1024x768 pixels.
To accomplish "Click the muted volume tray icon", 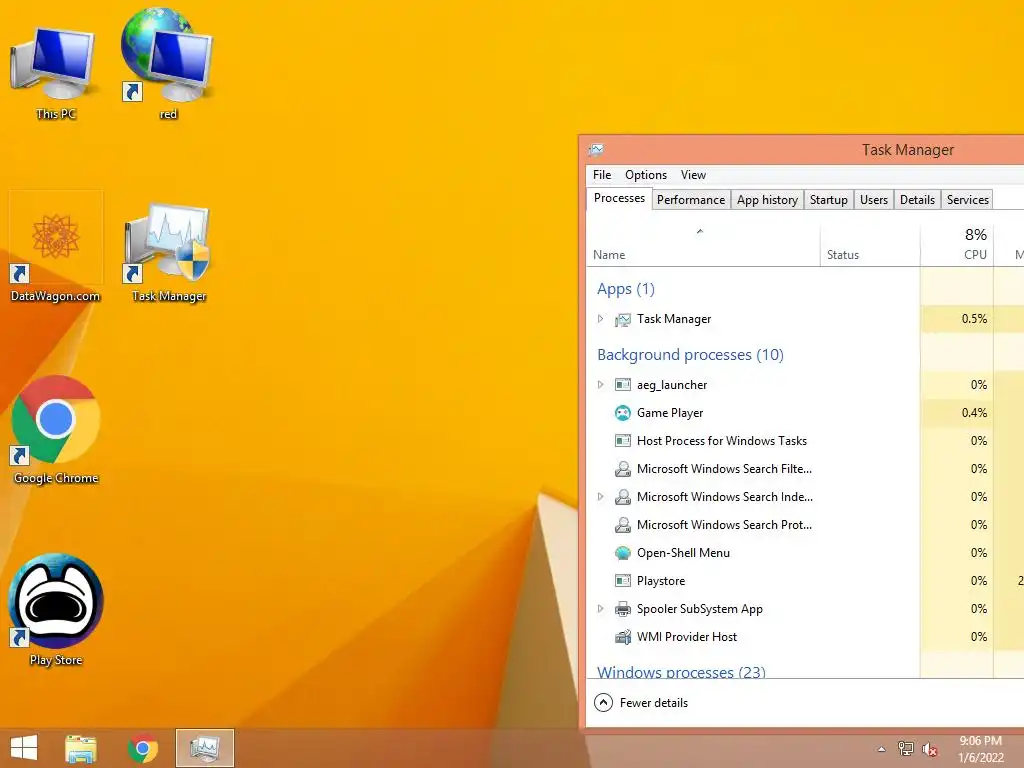I will 930,749.
